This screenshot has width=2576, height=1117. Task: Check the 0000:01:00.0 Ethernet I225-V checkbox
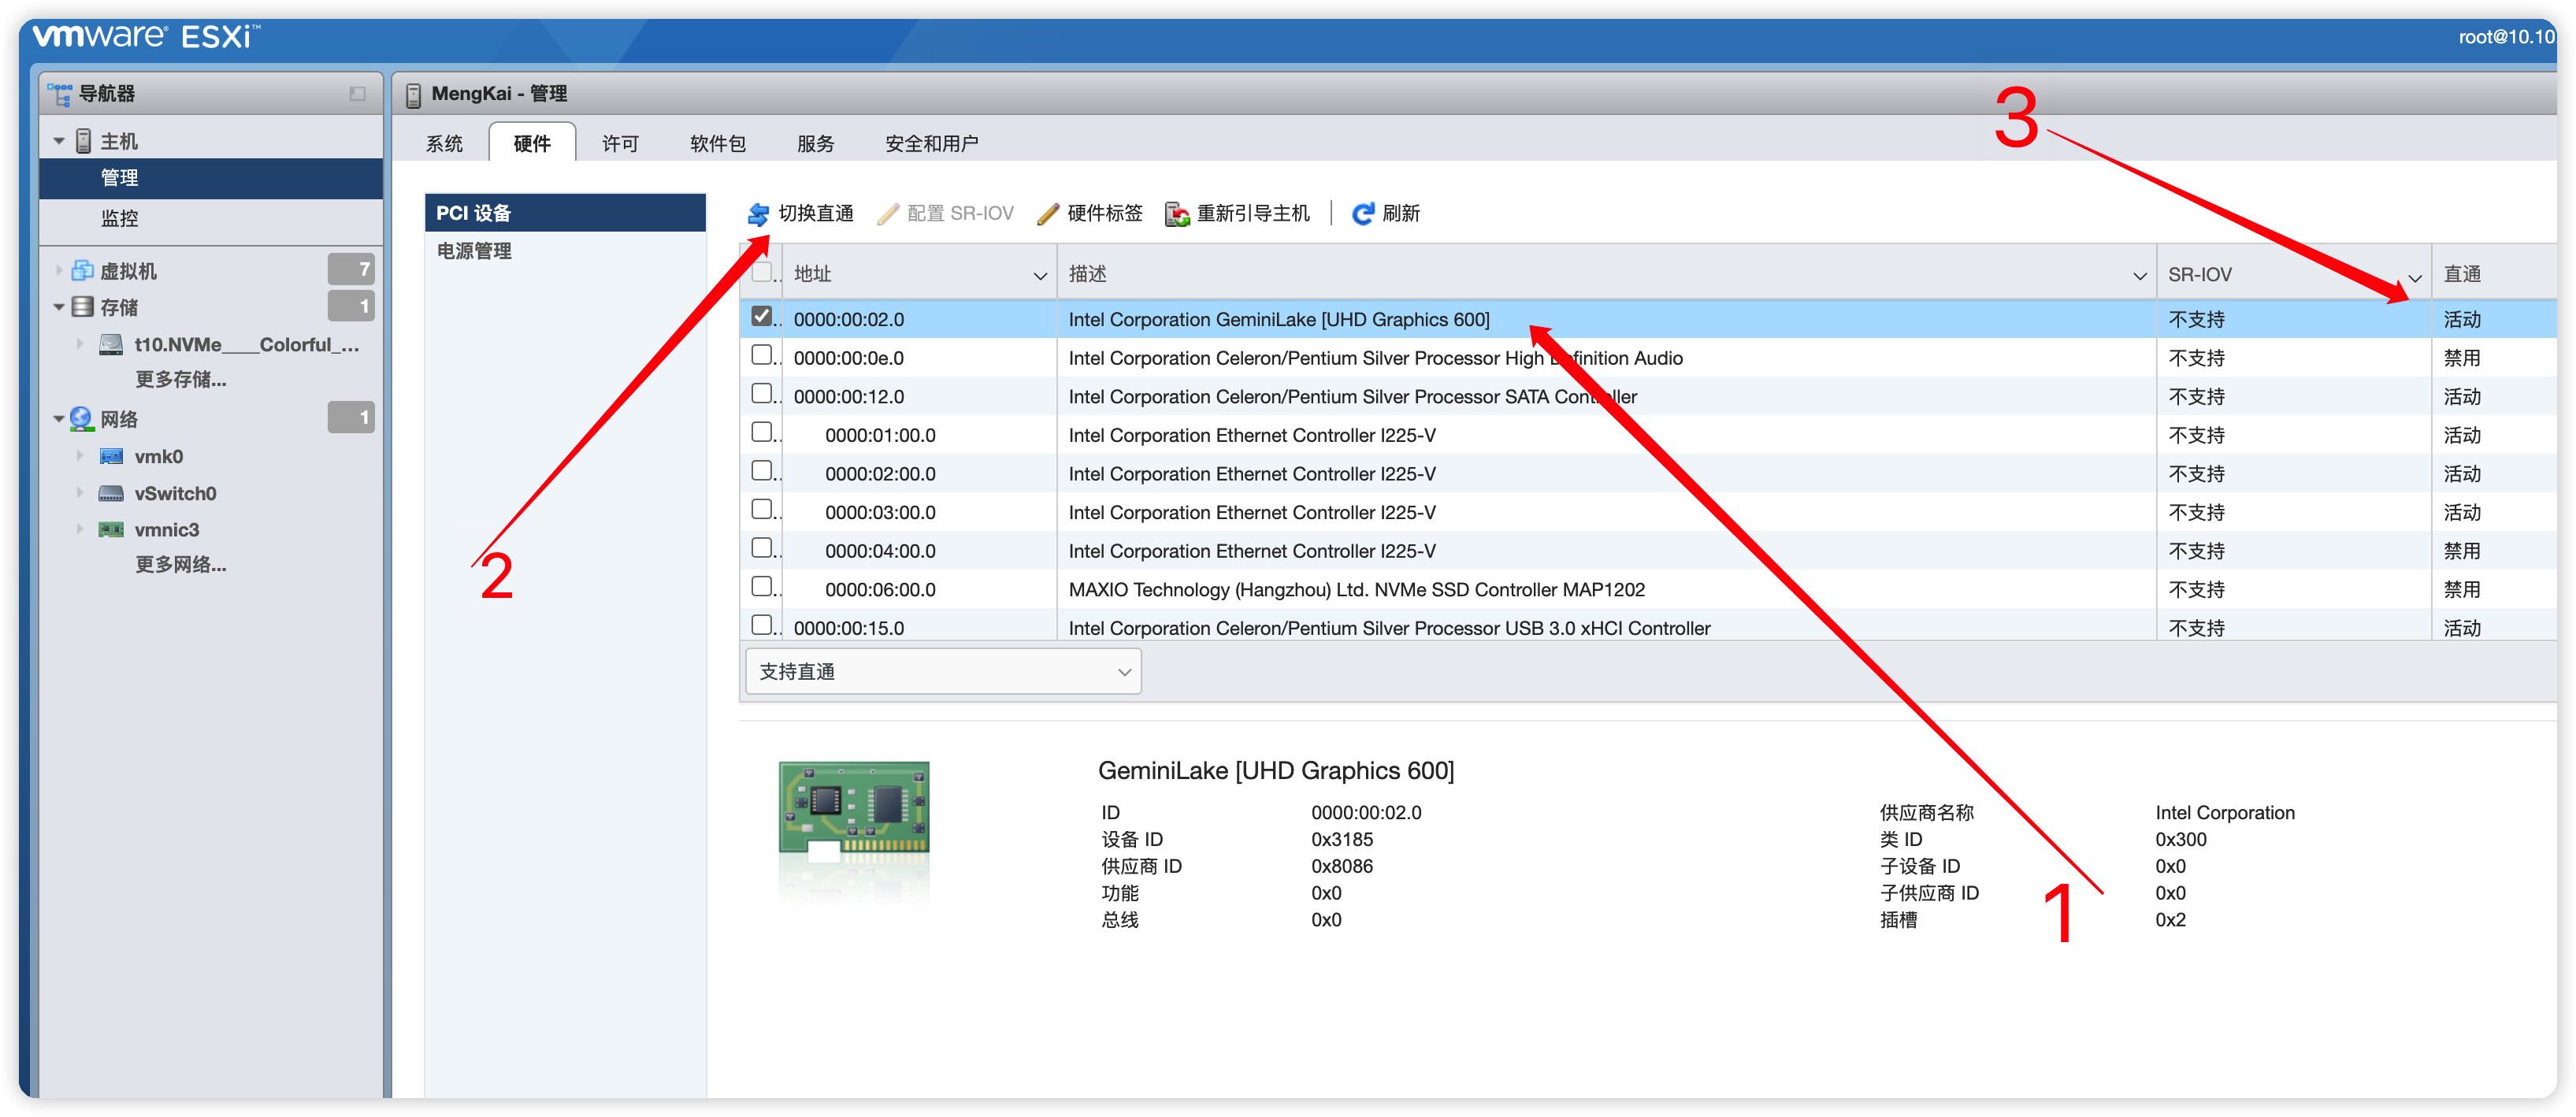(762, 432)
